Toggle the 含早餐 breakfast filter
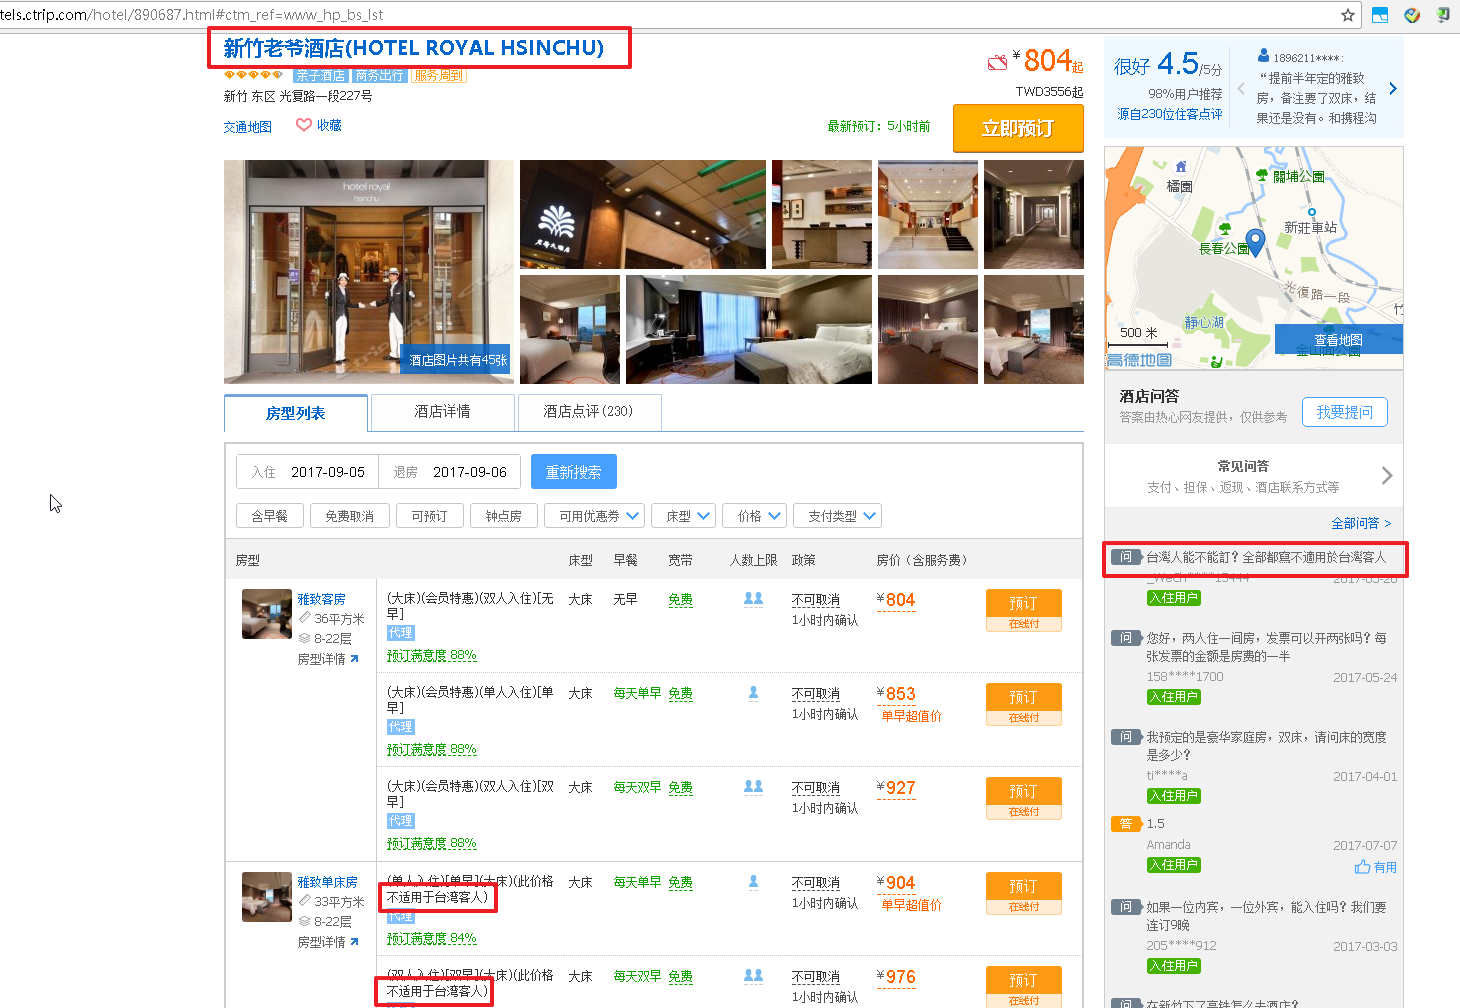The width and height of the screenshot is (1460, 1008). [269, 516]
